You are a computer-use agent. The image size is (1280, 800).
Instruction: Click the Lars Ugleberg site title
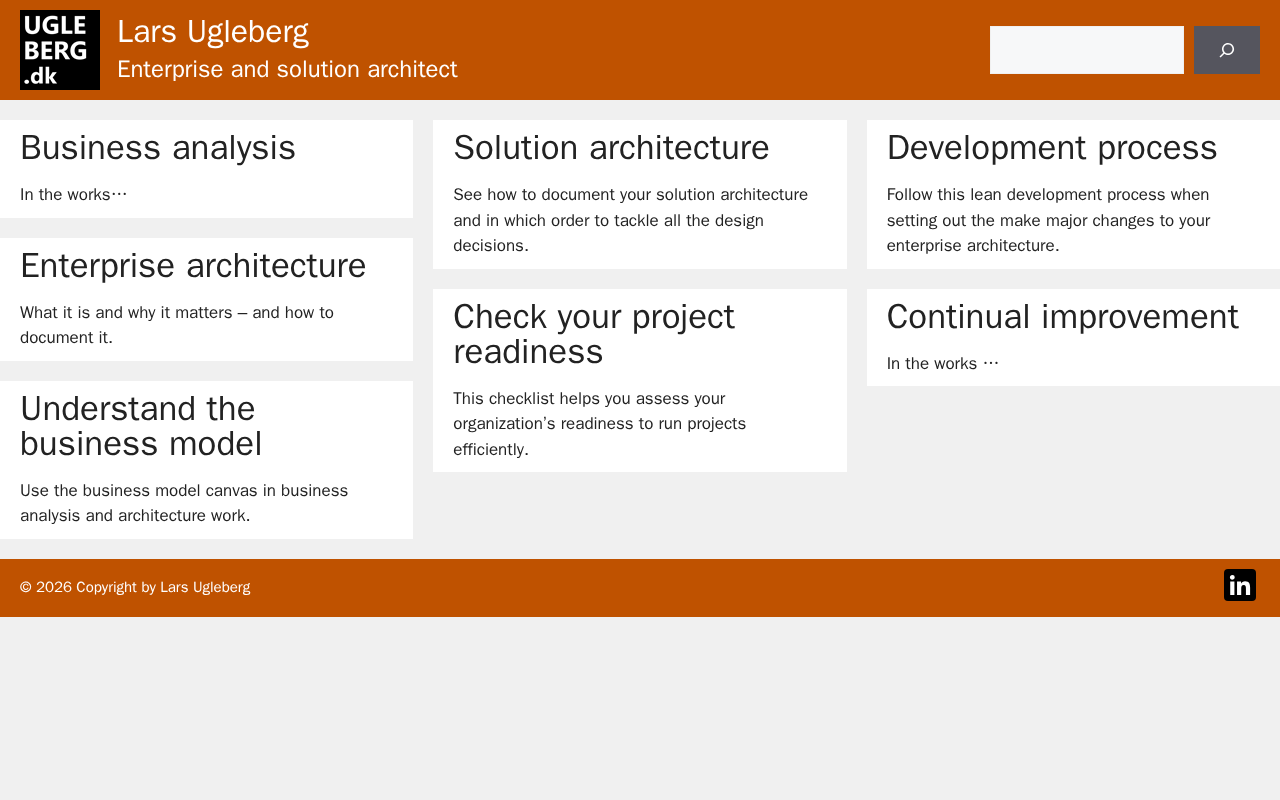pos(213,32)
